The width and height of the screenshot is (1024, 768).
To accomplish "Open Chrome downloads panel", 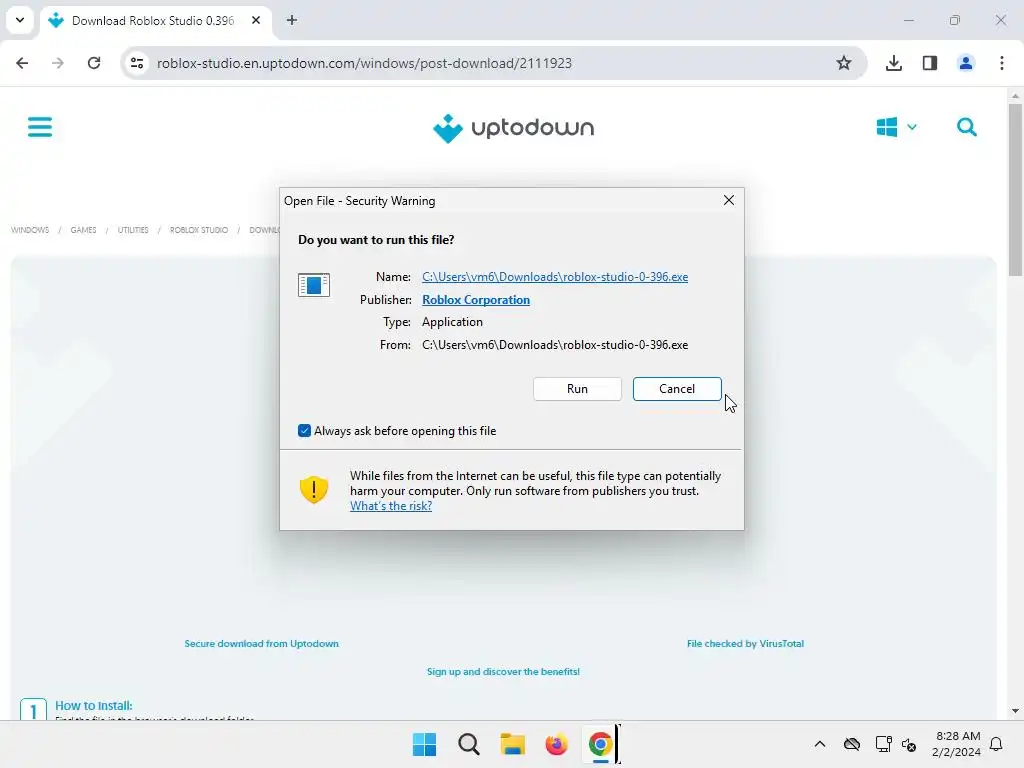I will pyautogui.click(x=893, y=63).
